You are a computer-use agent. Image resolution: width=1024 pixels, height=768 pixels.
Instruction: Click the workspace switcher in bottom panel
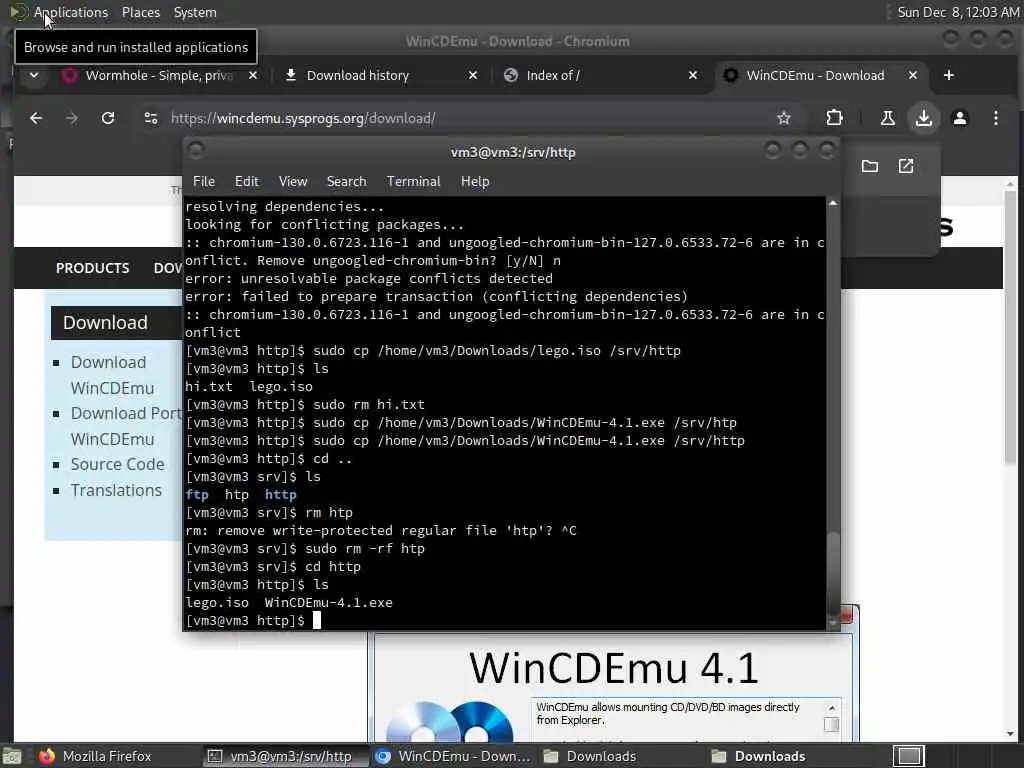[x=908, y=756]
